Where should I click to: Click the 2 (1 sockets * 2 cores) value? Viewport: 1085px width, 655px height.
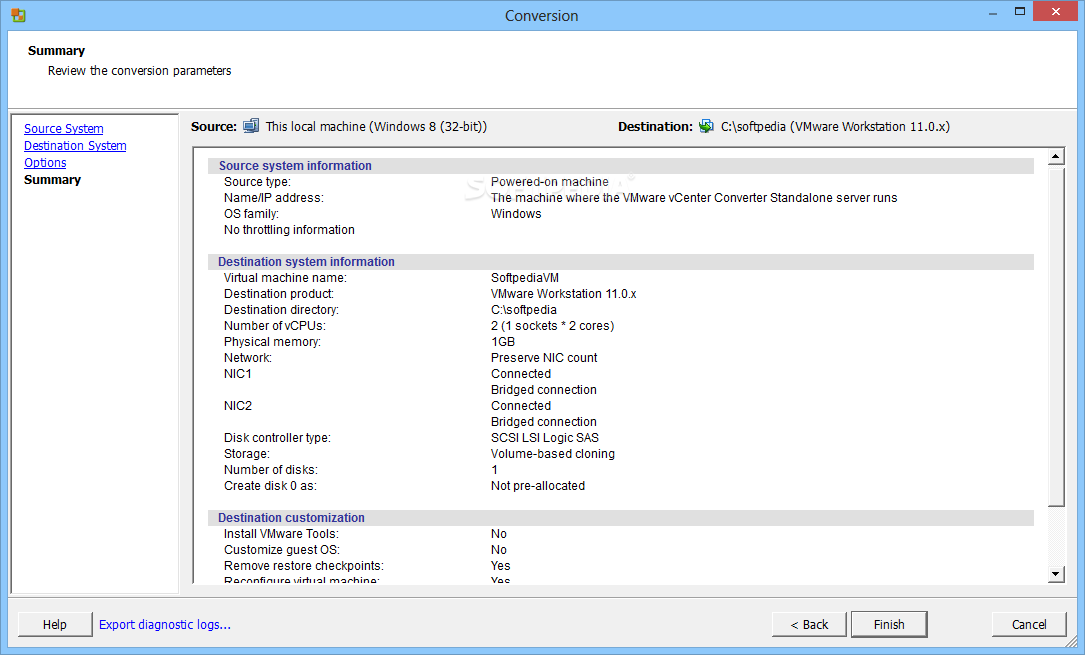pos(552,326)
